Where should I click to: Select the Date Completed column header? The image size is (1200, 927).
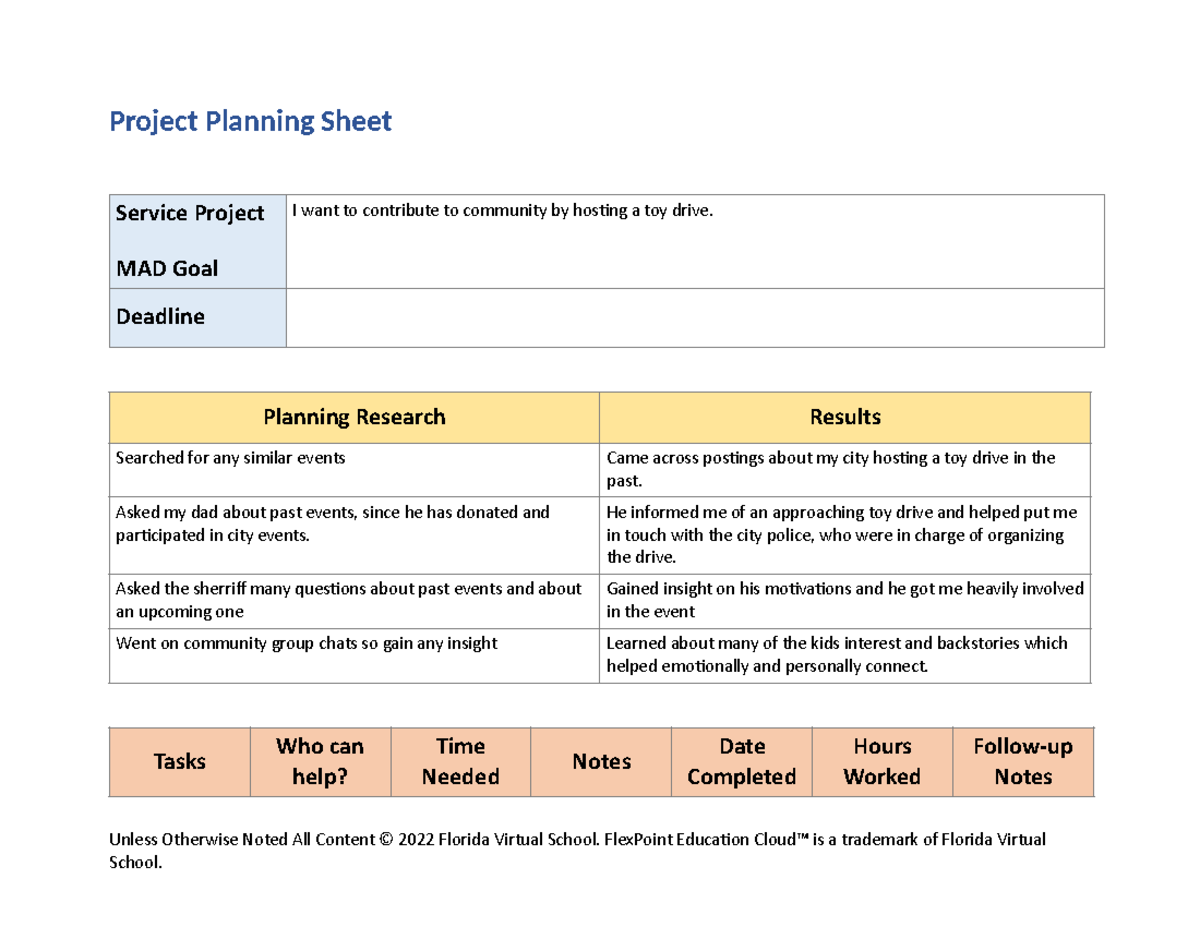click(x=742, y=762)
